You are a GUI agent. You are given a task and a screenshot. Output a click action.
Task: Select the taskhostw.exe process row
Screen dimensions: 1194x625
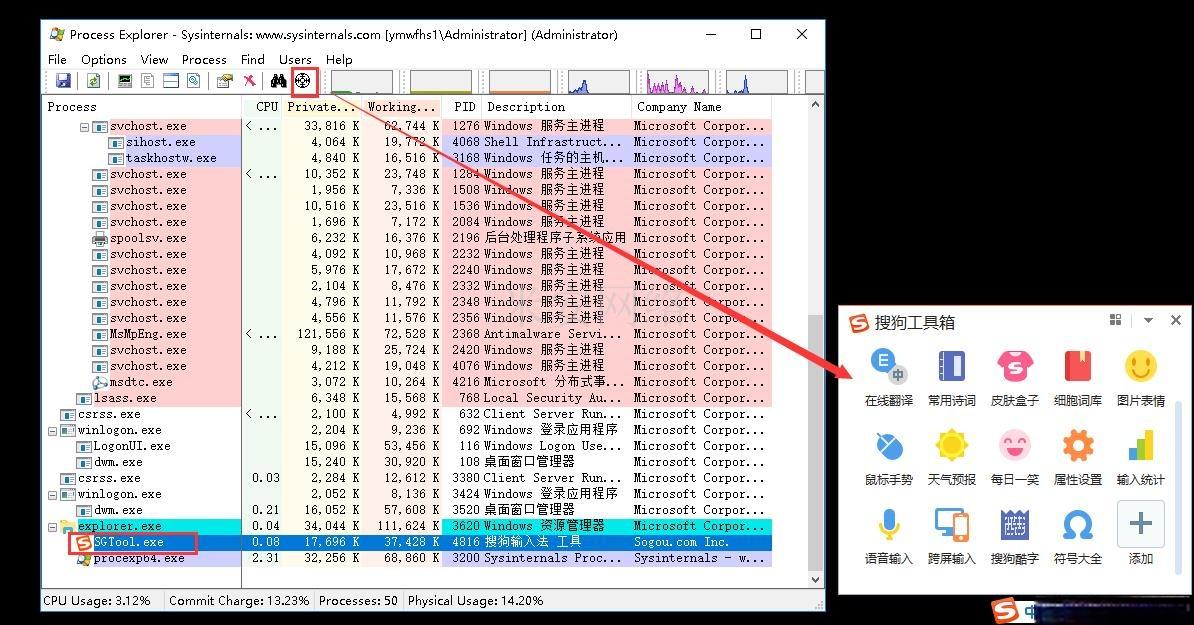(x=407, y=158)
